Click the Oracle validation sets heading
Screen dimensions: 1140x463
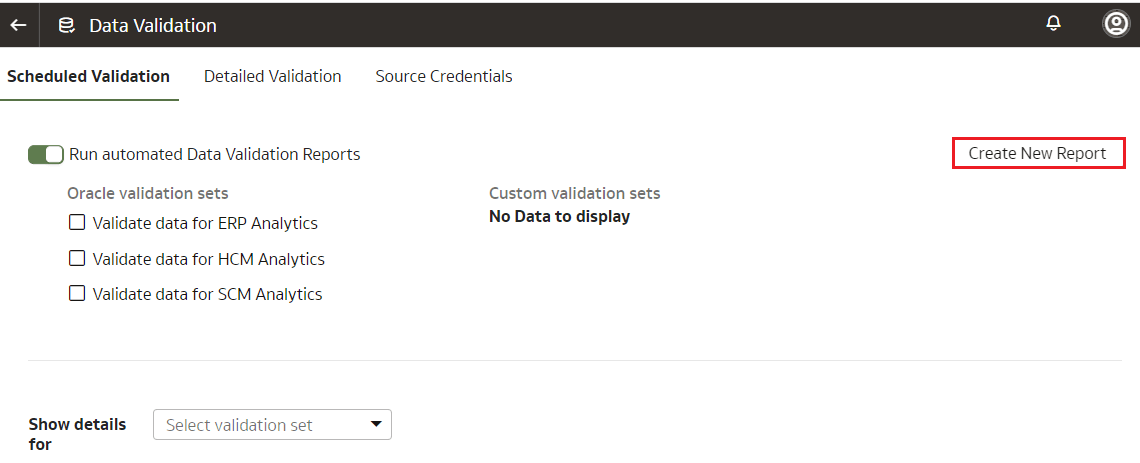(147, 193)
